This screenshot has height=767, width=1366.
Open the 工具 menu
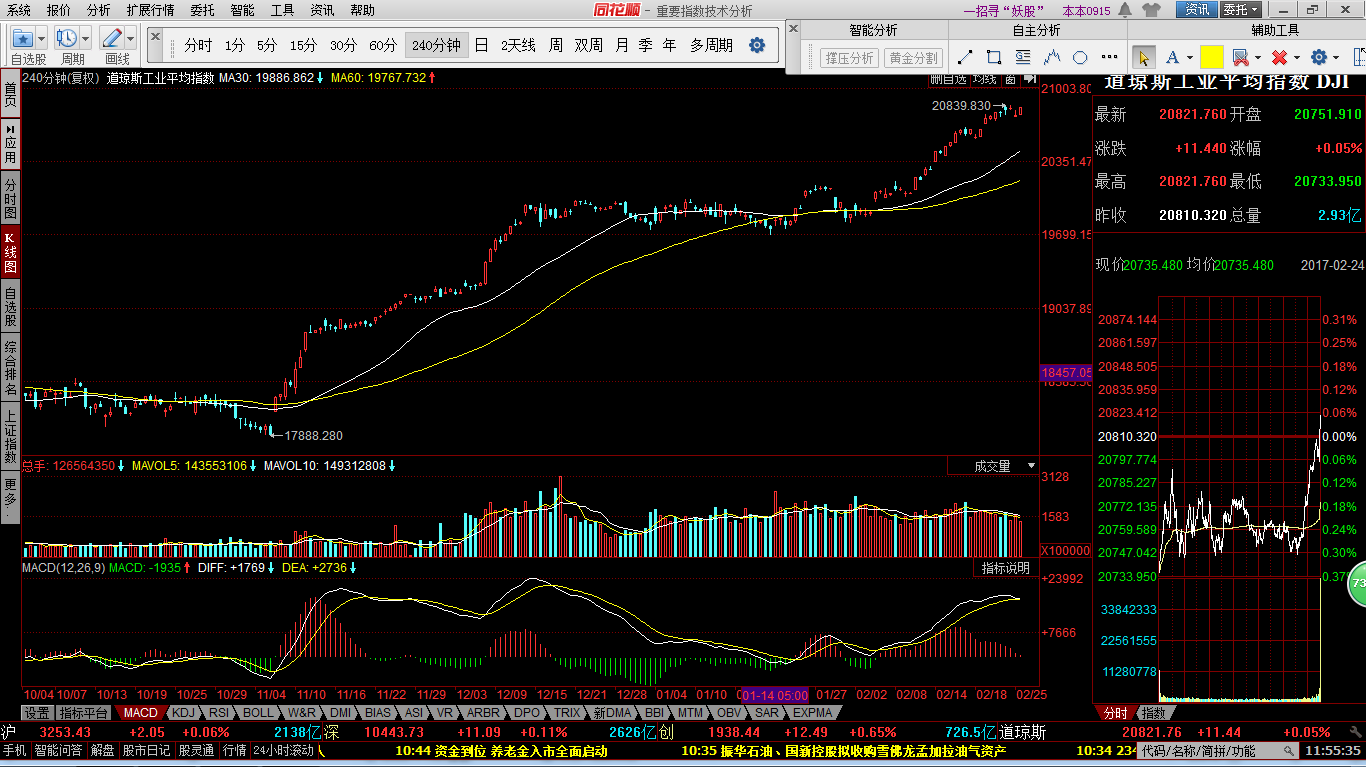pos(283,10)
